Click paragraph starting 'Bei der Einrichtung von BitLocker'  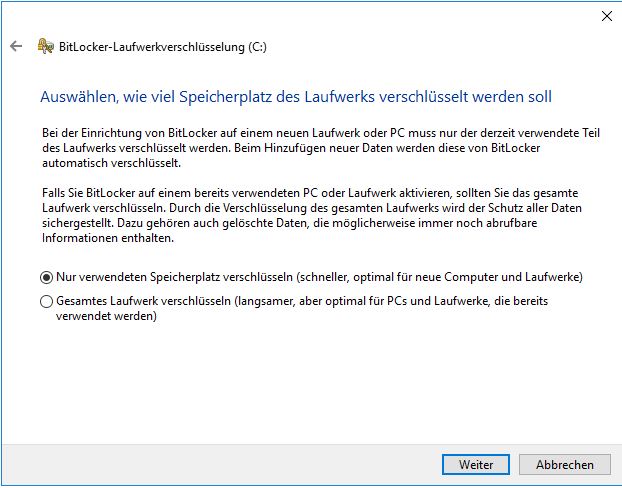pyautogui.click(x=321, y=148)
